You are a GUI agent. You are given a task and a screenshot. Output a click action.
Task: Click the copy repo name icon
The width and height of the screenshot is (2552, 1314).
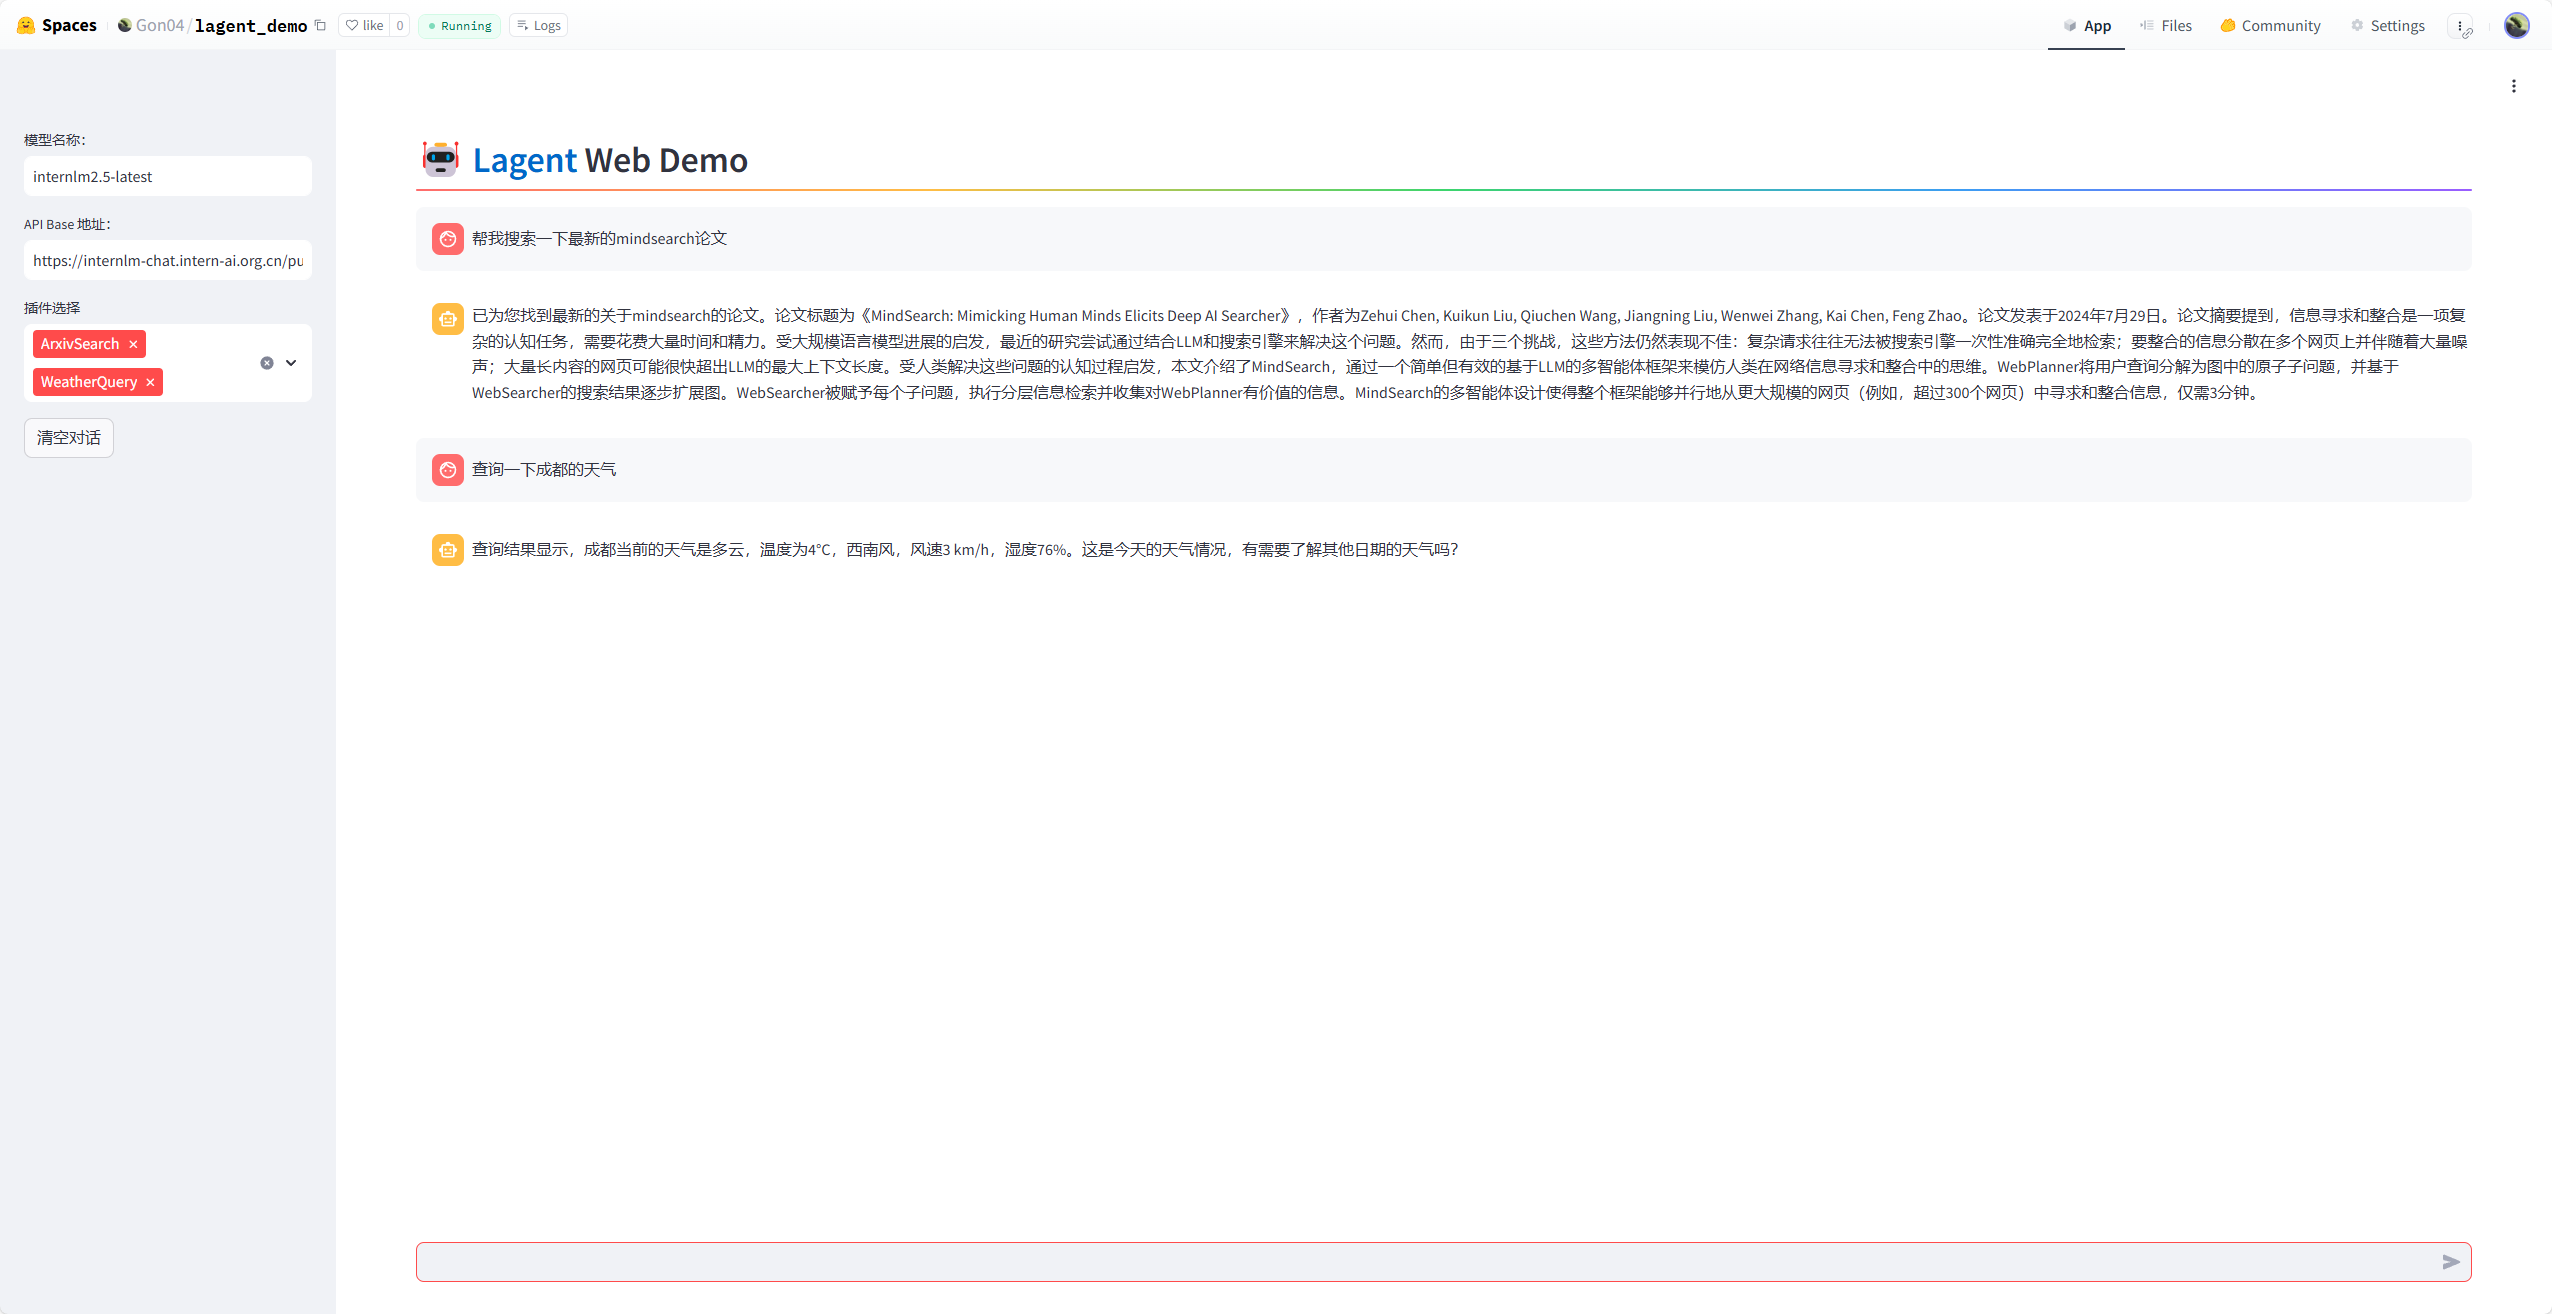[x=321, y=25]
